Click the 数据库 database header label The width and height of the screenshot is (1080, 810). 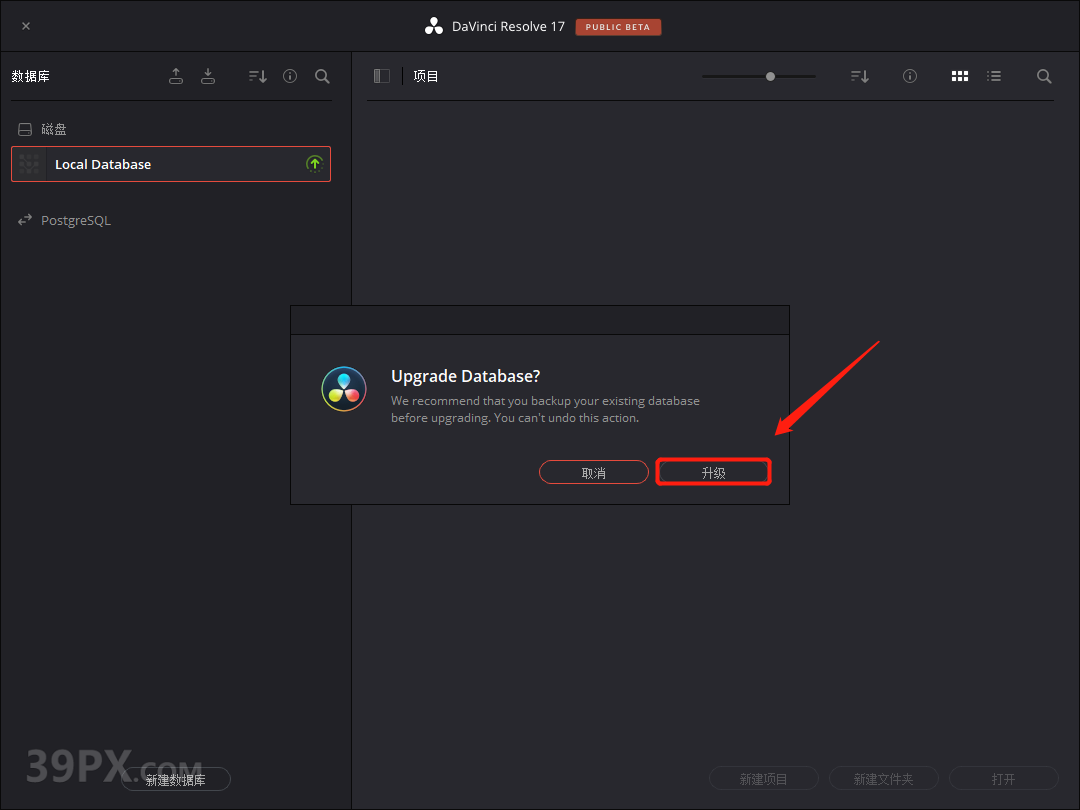point(30,76)
